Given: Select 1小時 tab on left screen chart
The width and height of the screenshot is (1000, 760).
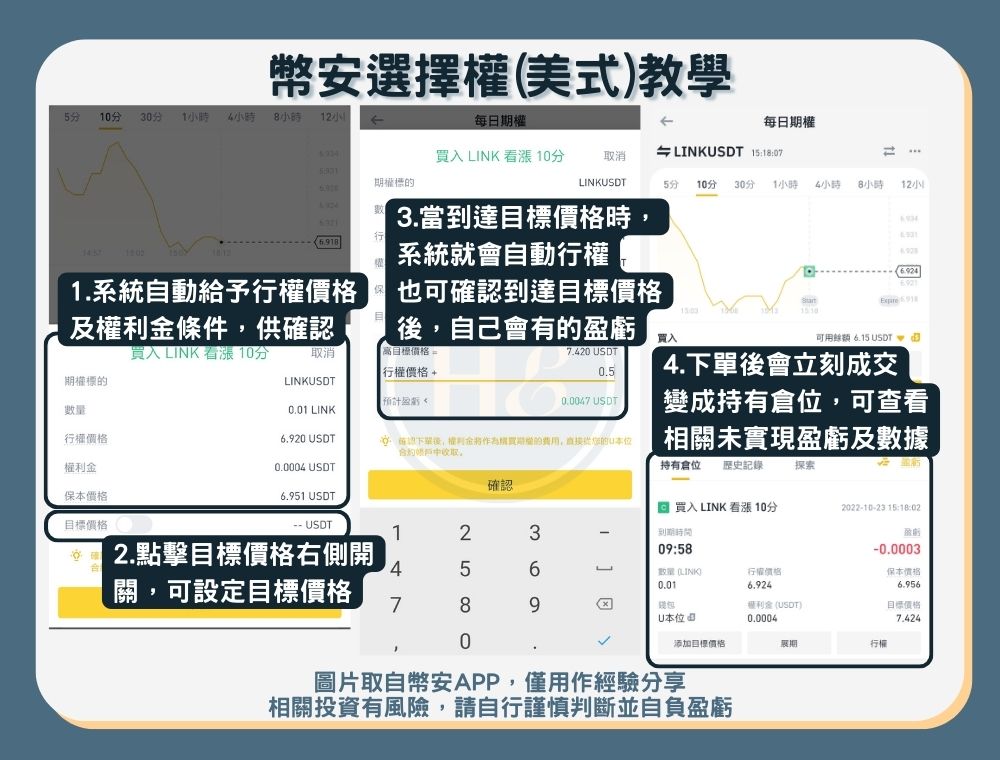Looking at the screenshot, I should point(195,117).
